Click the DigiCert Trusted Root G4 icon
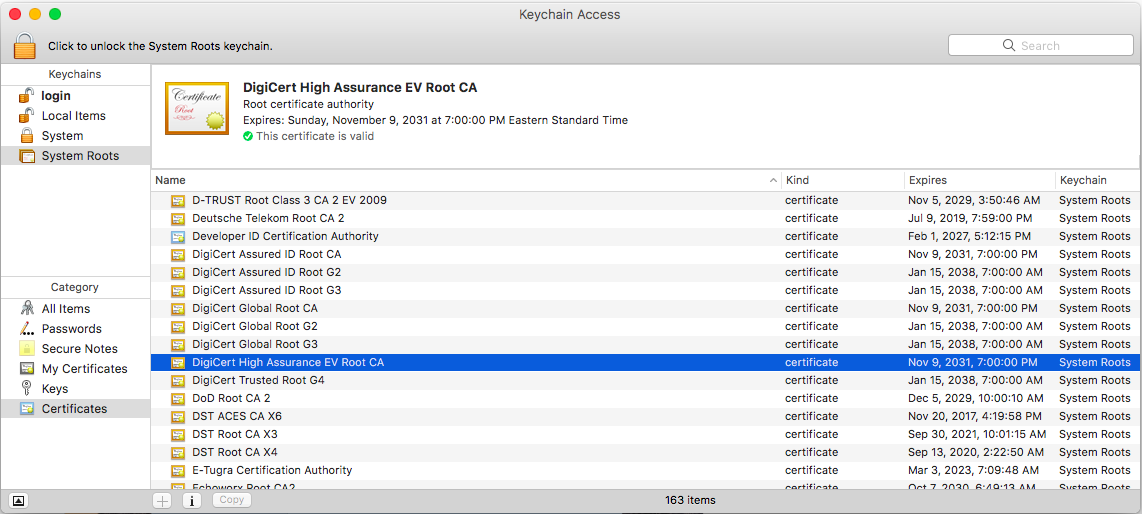 pyautogui.click(x=178, y=381)
